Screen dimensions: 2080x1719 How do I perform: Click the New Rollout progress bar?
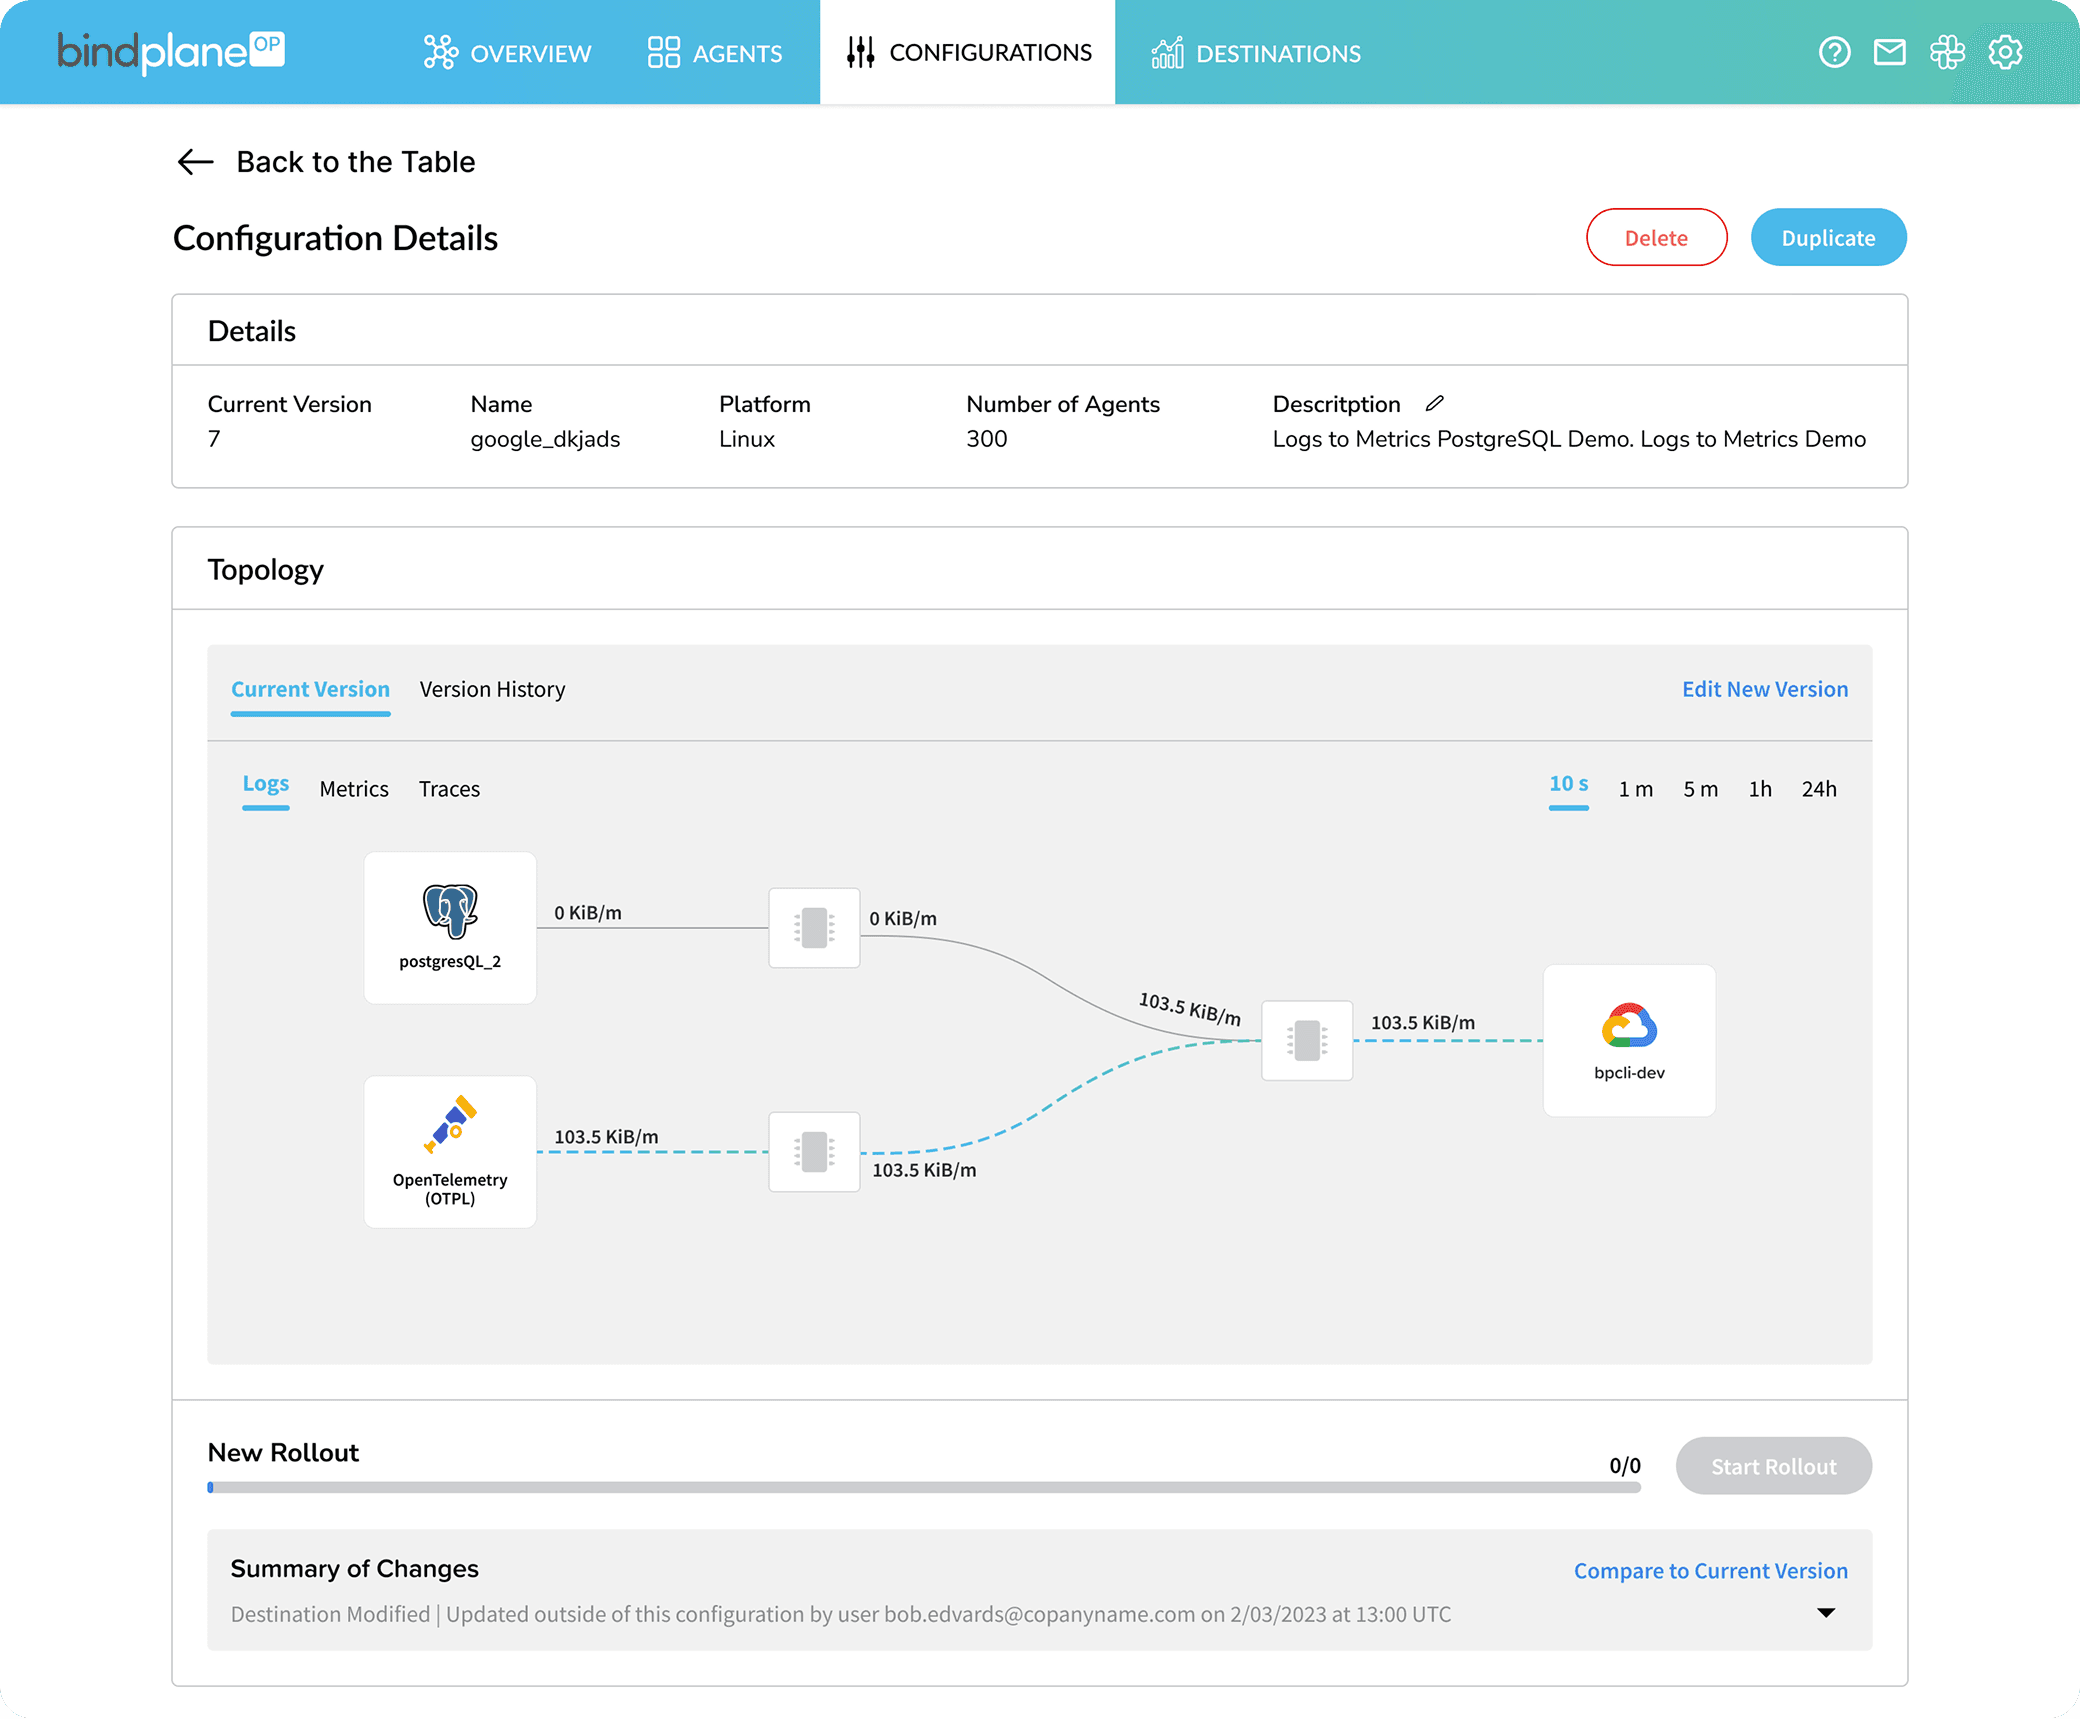pos(924,1487)
